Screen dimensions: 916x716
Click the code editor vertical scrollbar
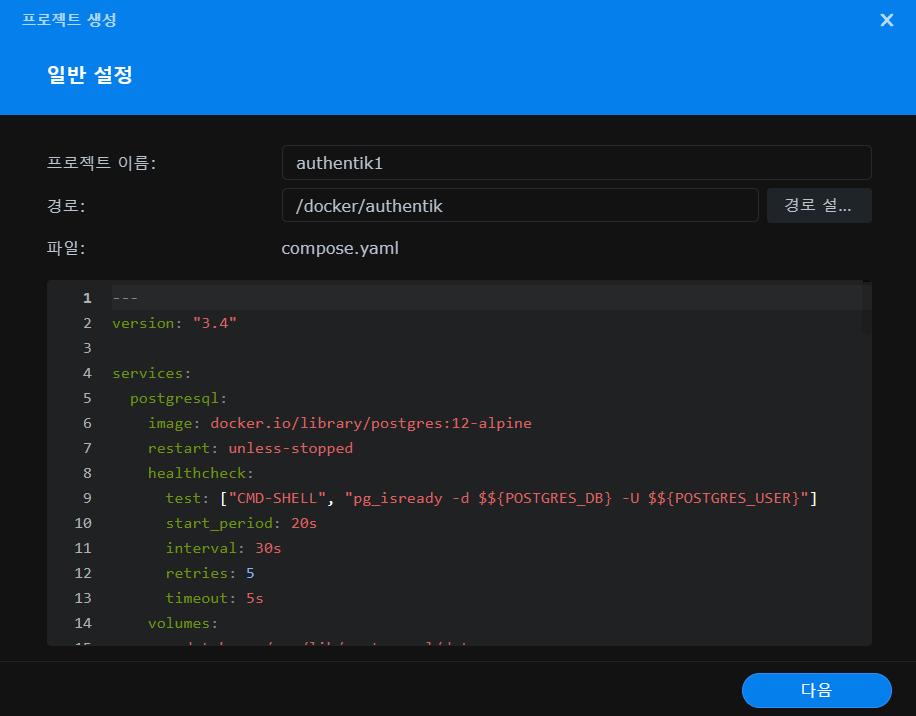click(867, 308)
